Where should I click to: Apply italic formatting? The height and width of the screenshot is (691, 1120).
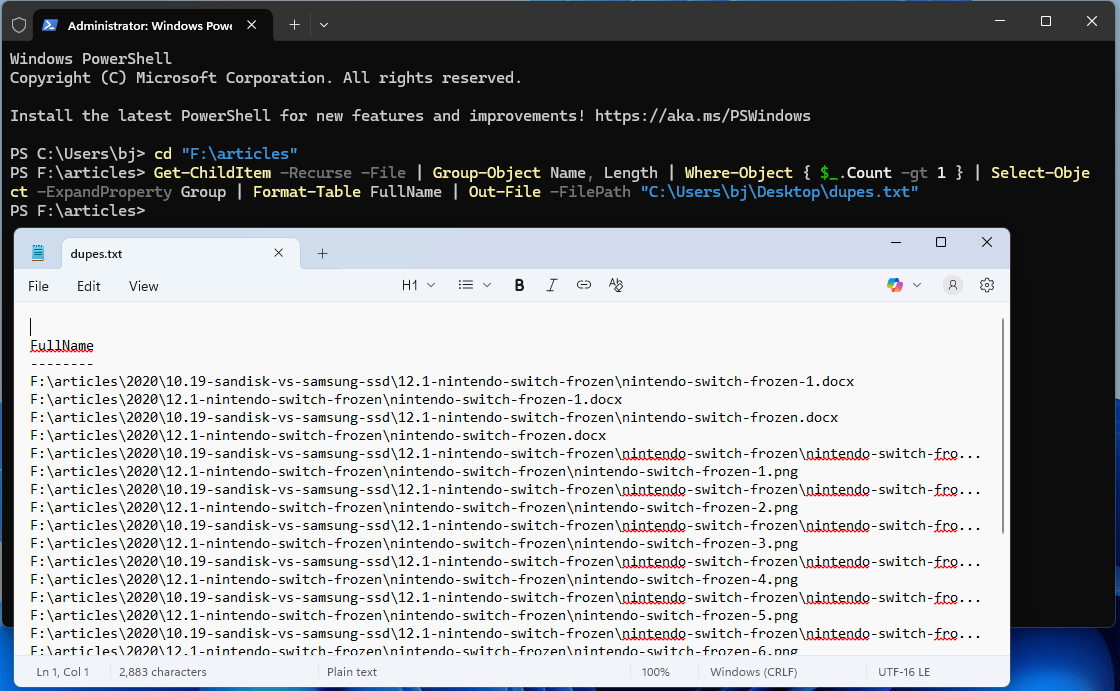coord(552,285)
